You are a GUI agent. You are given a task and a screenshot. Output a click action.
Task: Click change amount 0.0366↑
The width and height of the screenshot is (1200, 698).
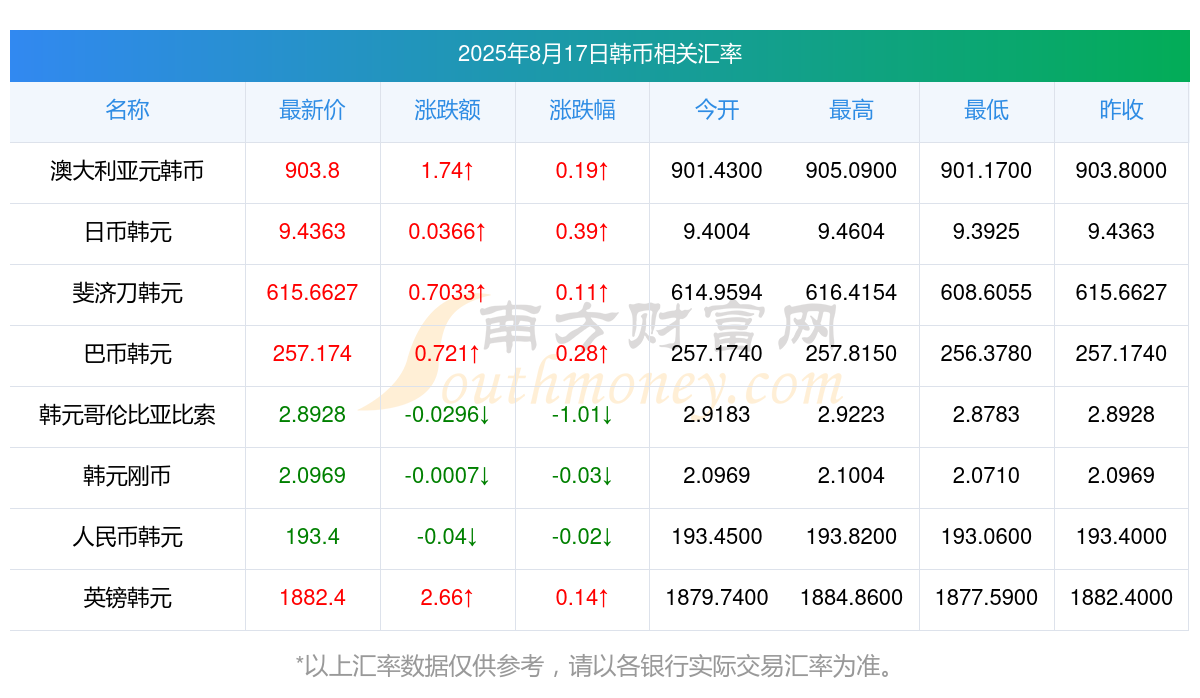447,232
